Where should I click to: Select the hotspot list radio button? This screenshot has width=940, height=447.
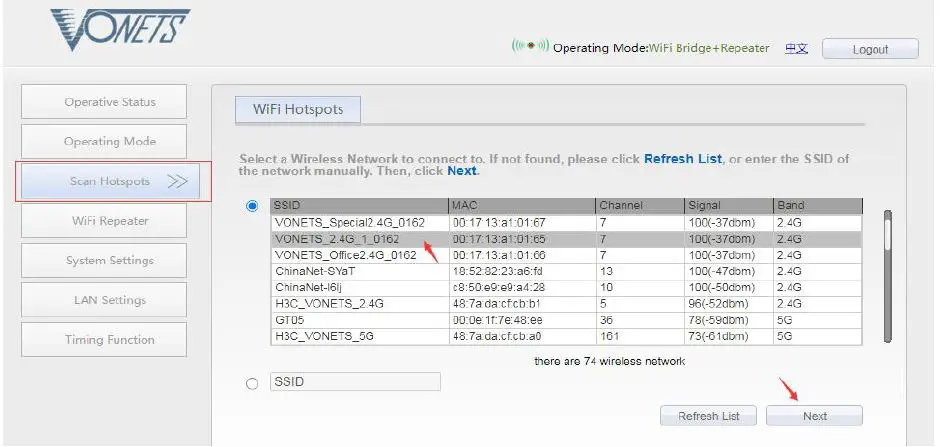pyautogui.click(x=252, y=206)
